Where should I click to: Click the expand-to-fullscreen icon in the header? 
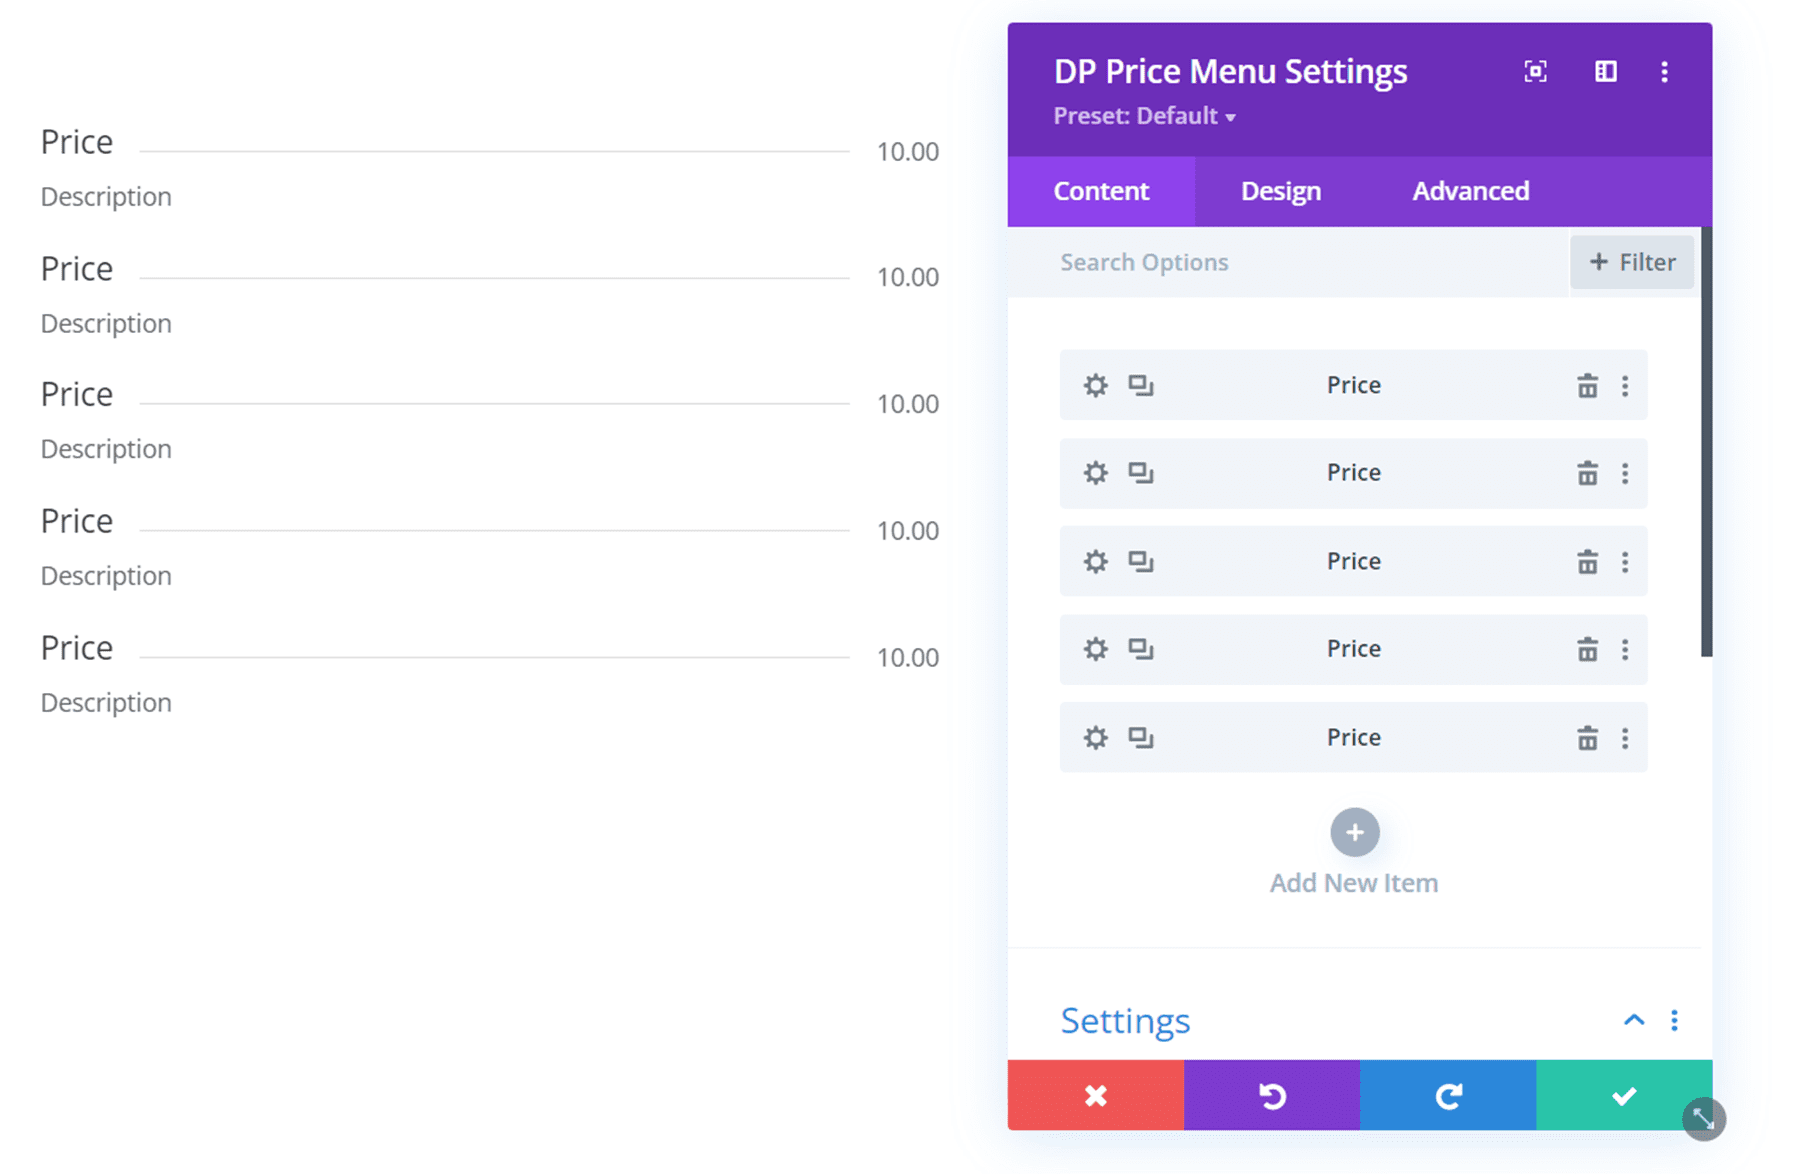pyautogui.click(x=1535, y=71)
